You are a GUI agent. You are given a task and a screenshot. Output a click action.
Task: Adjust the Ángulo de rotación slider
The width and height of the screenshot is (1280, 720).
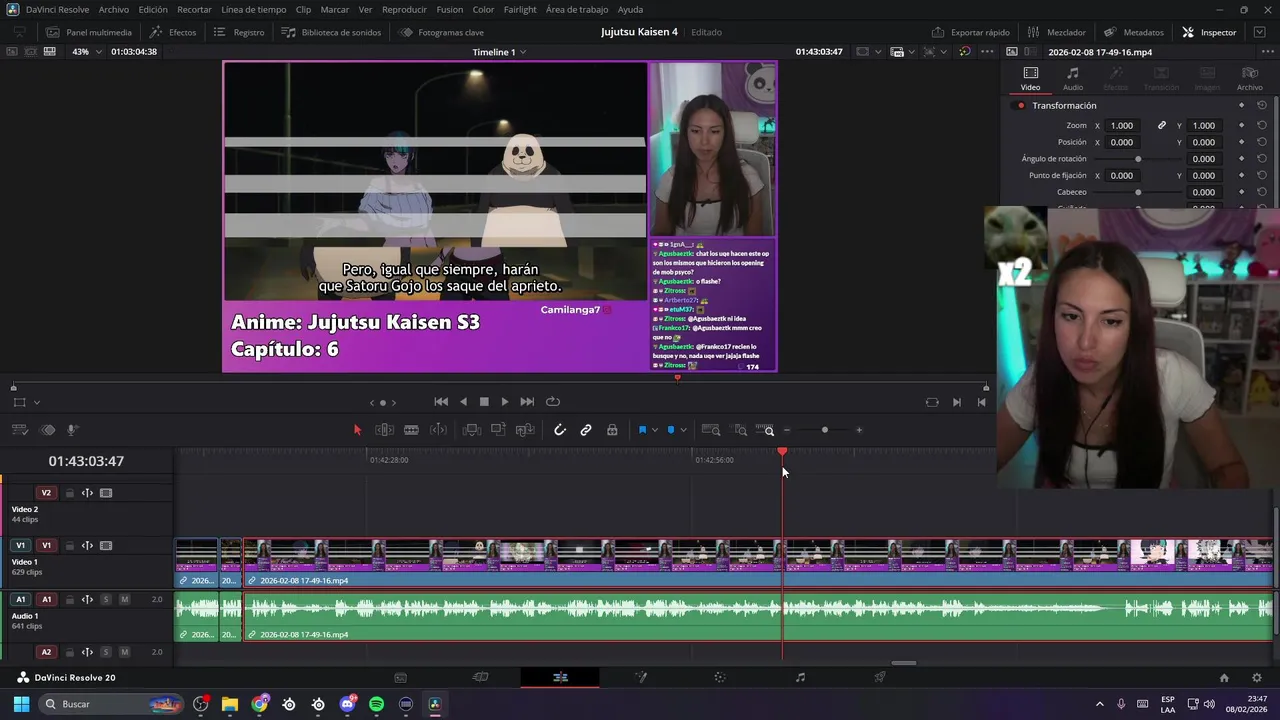[x=1138, y=159]
